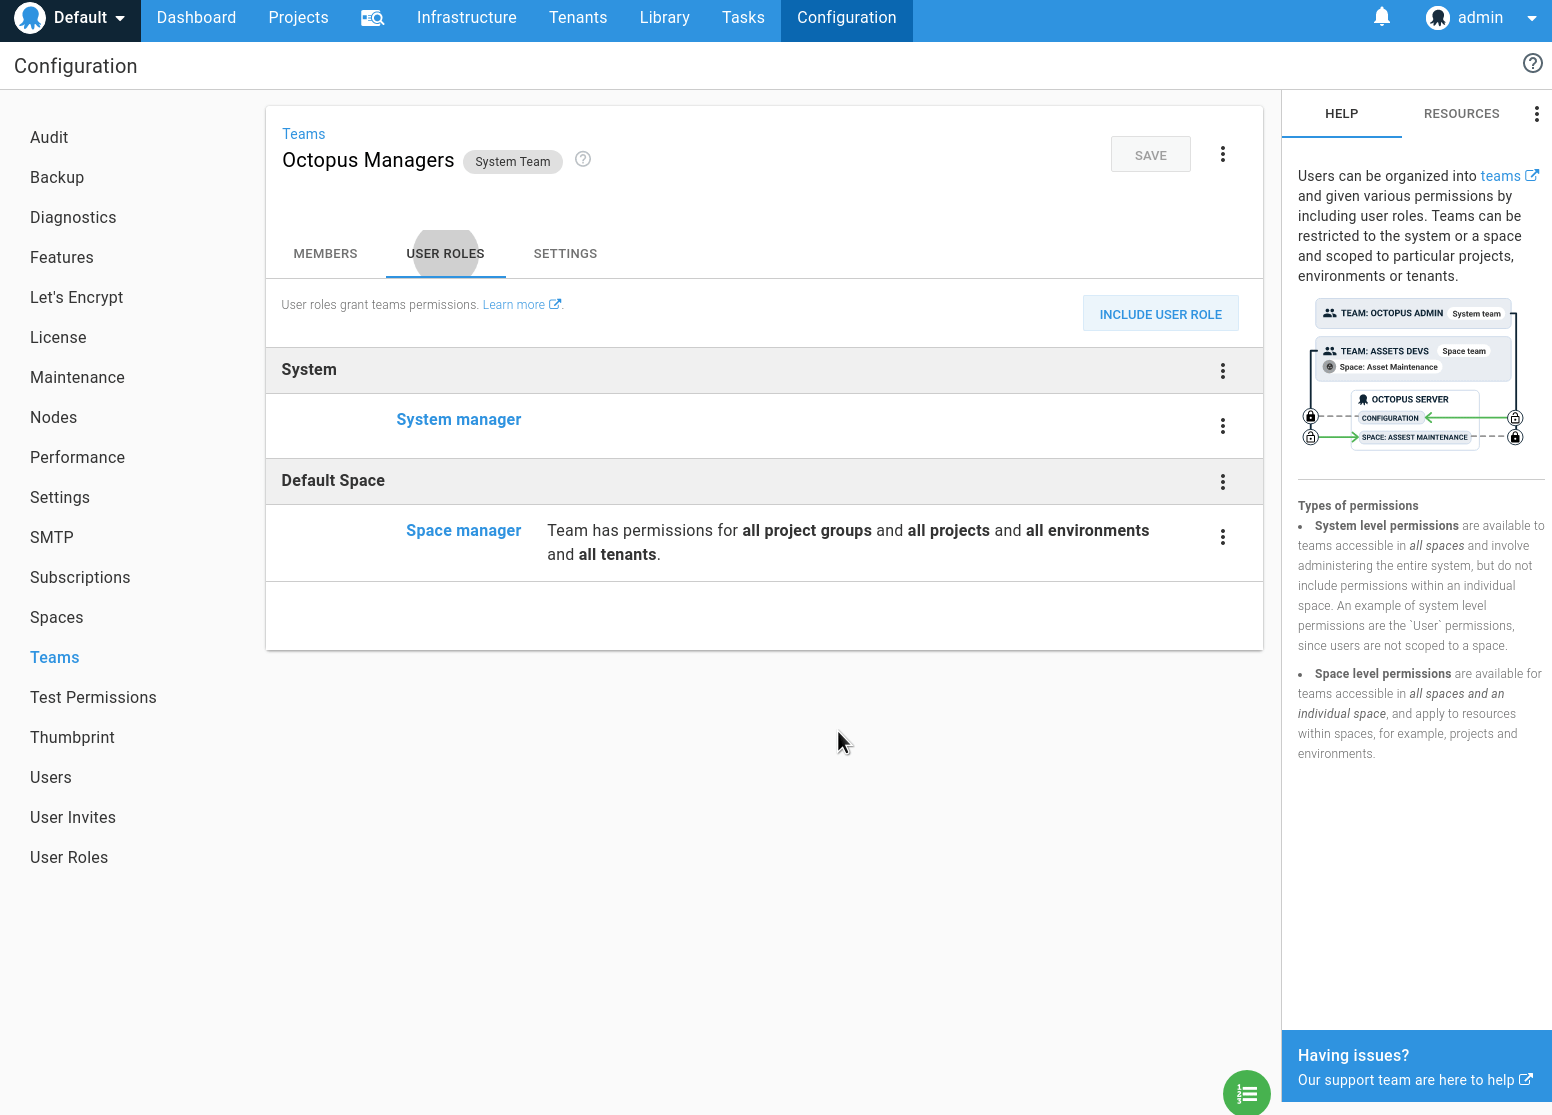Click the admin avatar icon
Image resolution: width=1552 pixels, height=1115 pixels.
point(1437,17)
